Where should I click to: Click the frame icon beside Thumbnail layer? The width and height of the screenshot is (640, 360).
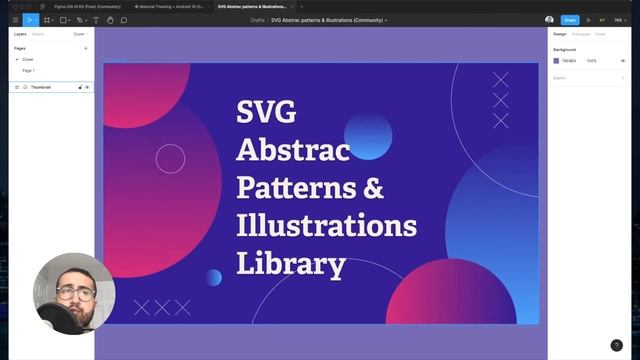tap(25, 87)
